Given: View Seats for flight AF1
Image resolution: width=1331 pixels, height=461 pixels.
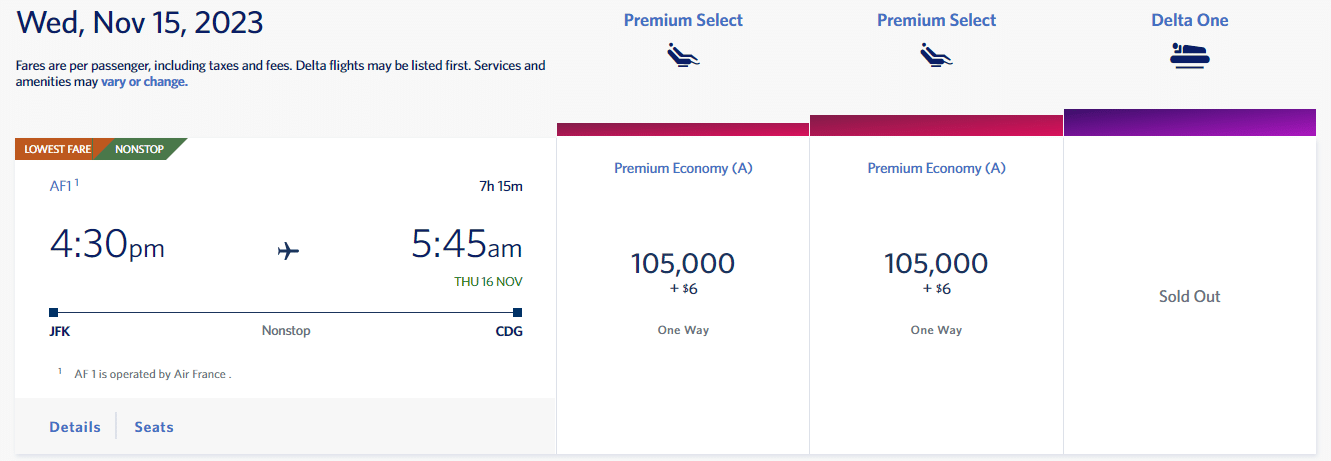Looking at the screenshot, I should point(154,427).
